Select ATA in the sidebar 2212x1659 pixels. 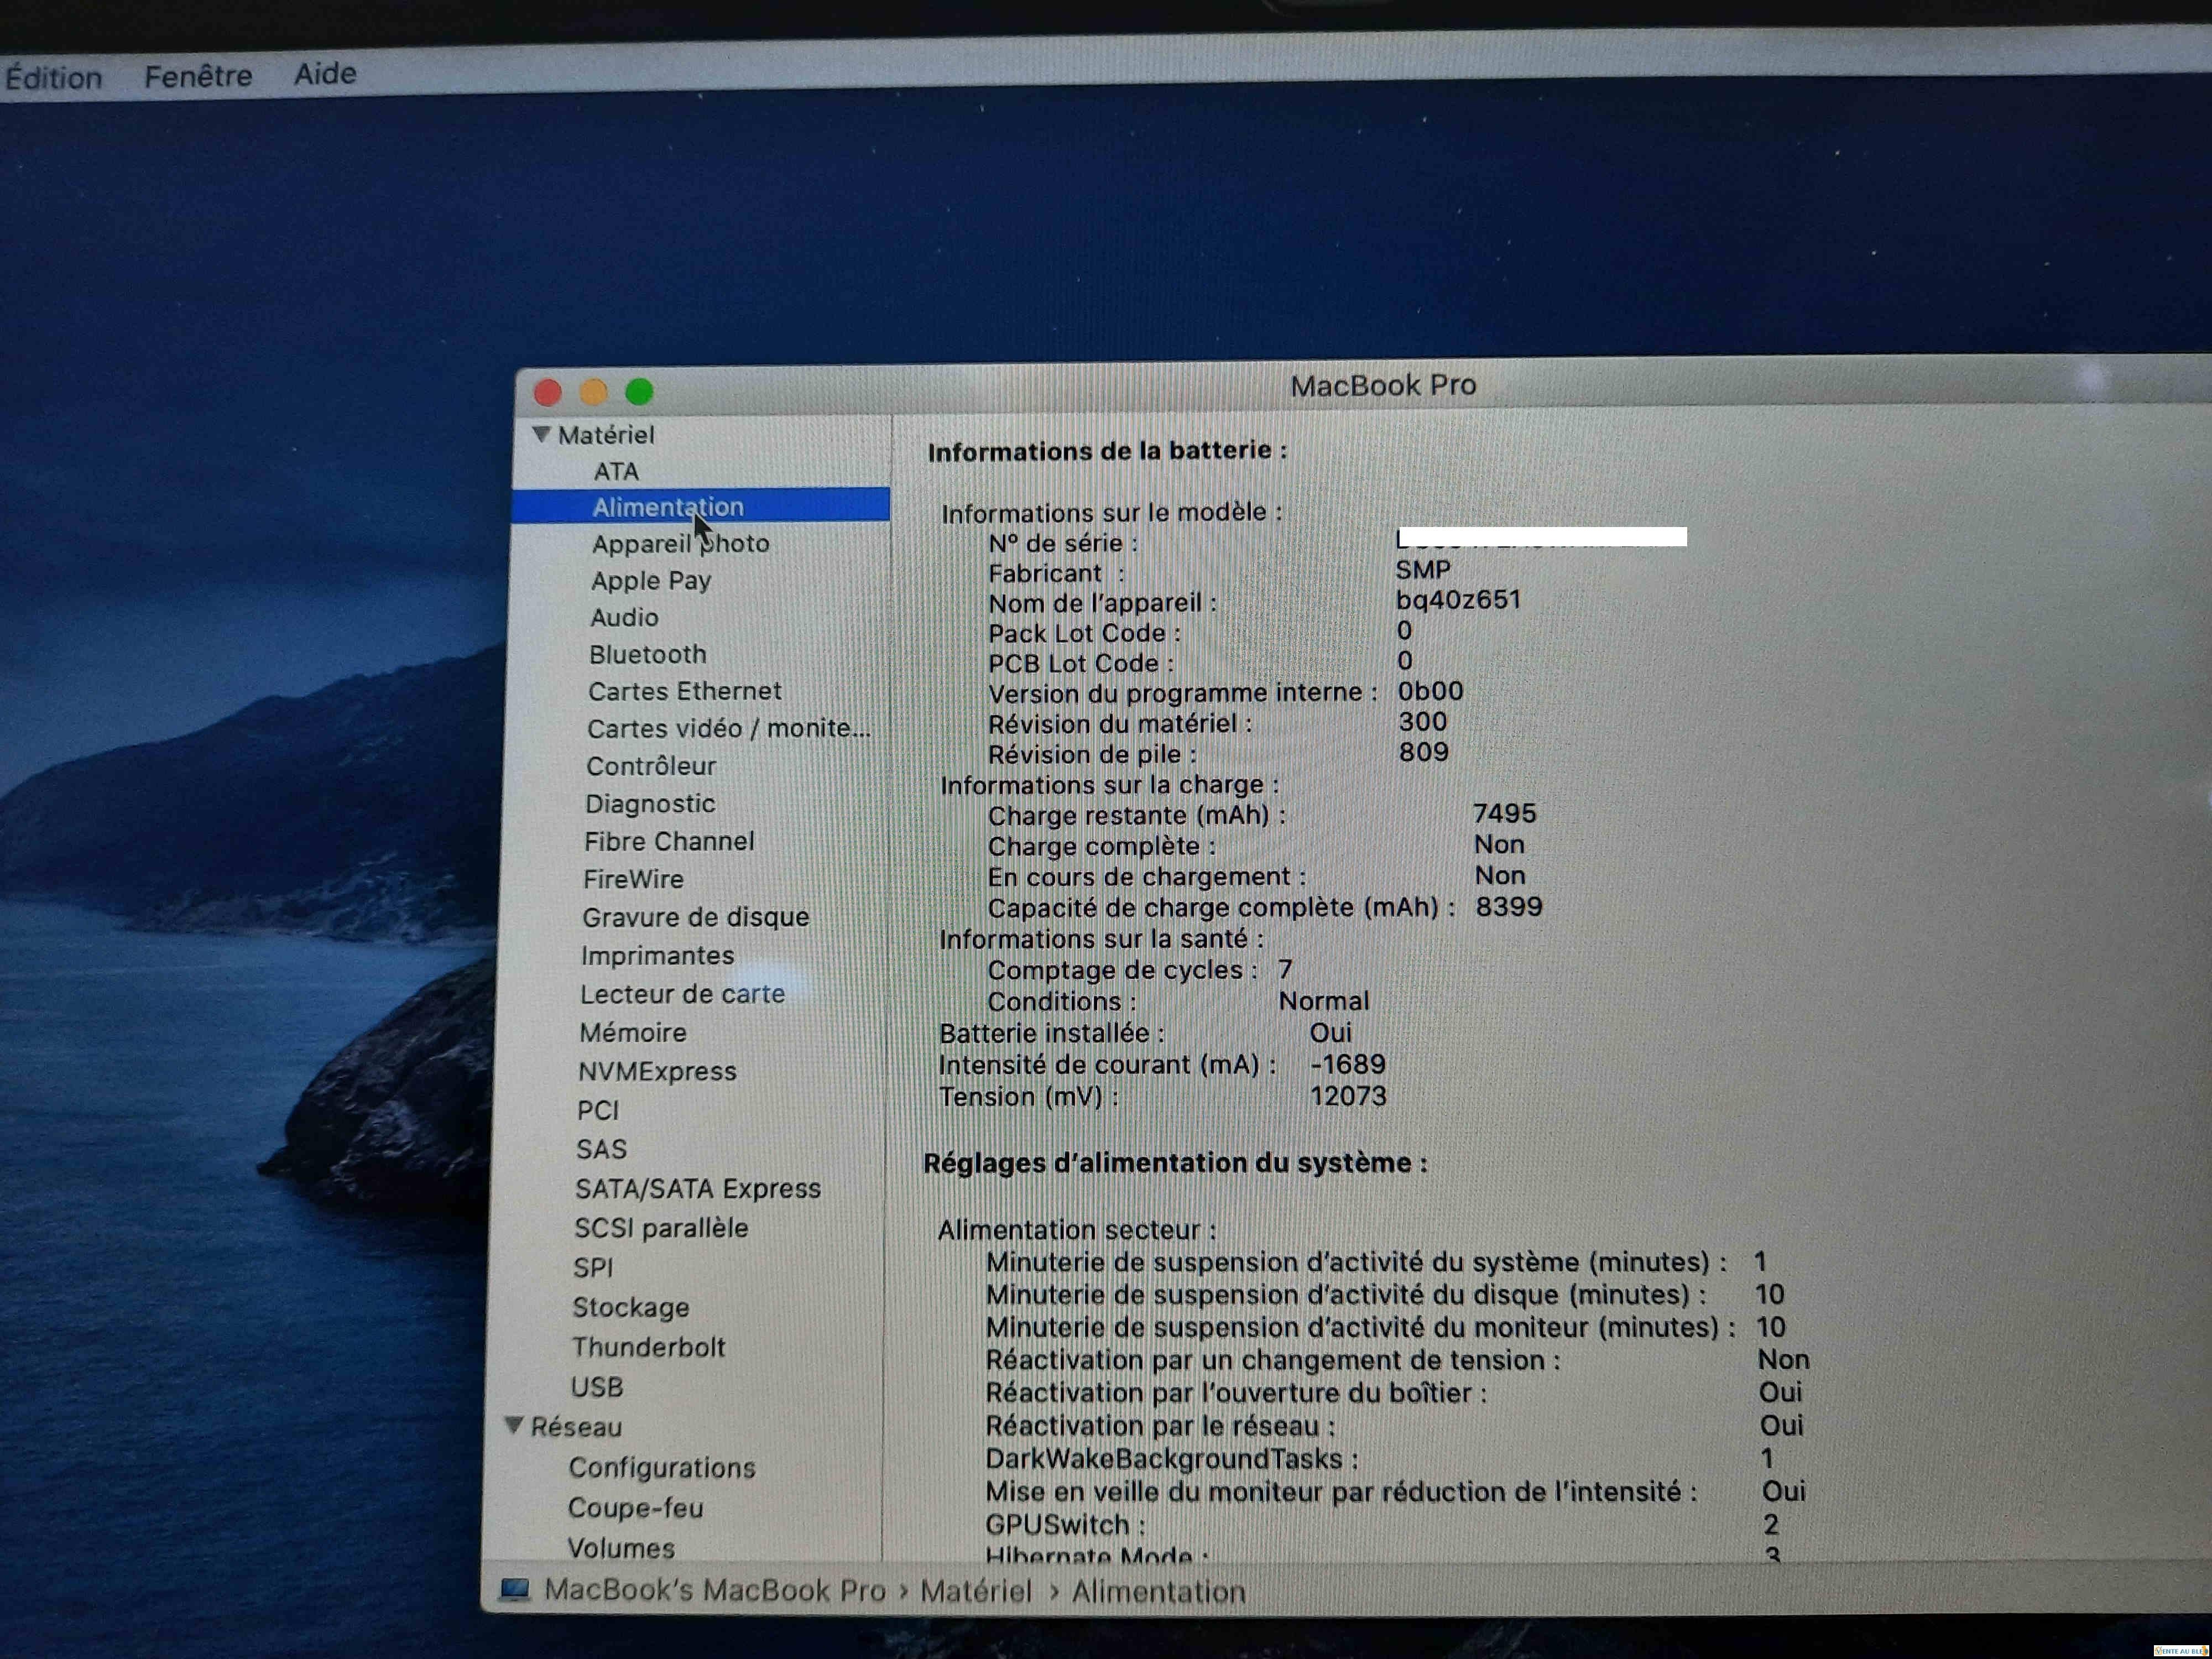point(616,471)
